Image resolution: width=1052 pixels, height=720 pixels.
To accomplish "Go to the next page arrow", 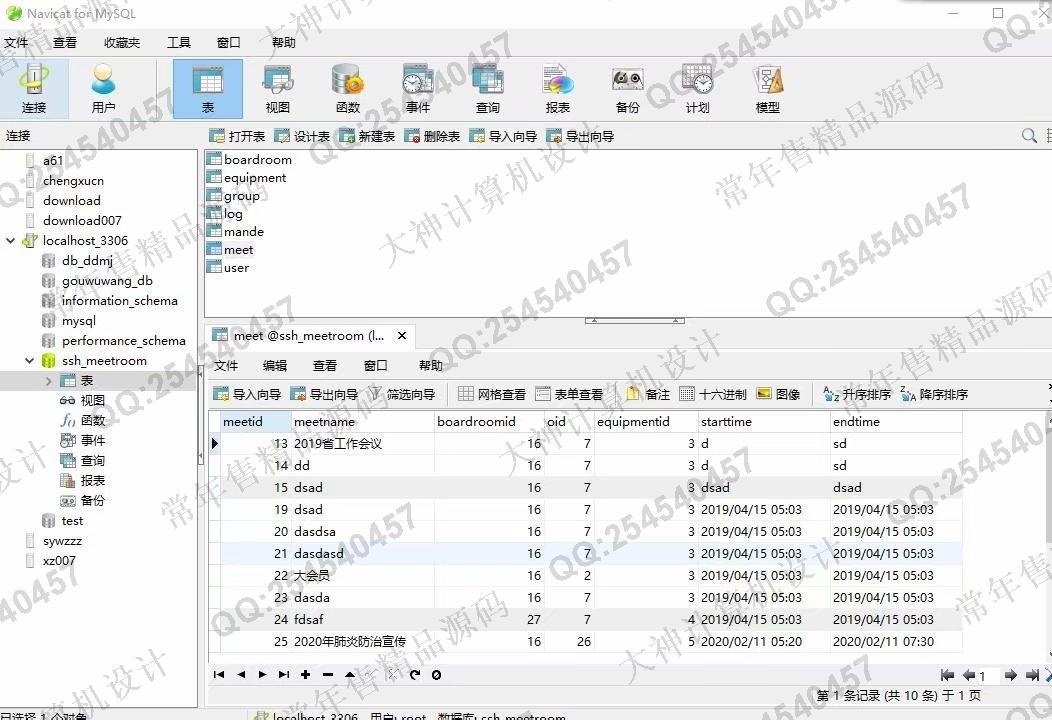I will (1010, 675).
